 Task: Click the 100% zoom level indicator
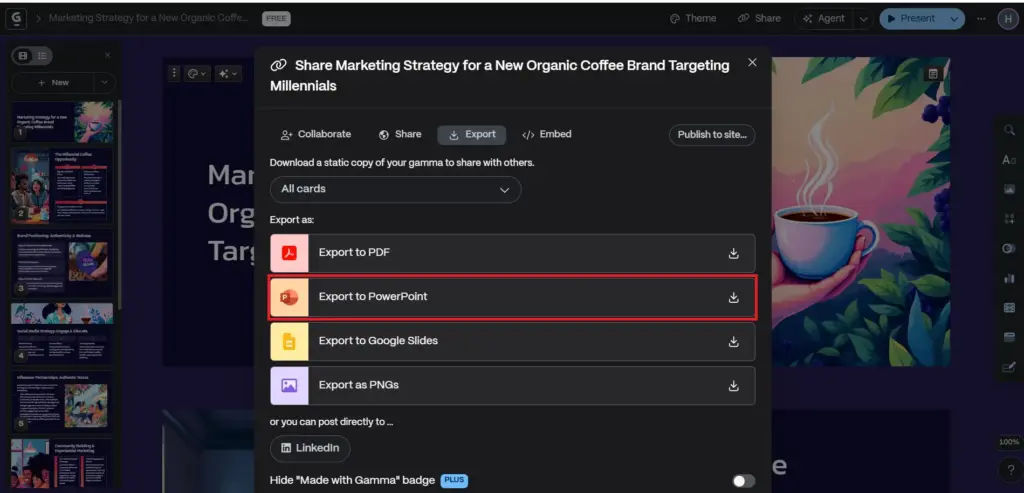click(x=1009, y=442)
